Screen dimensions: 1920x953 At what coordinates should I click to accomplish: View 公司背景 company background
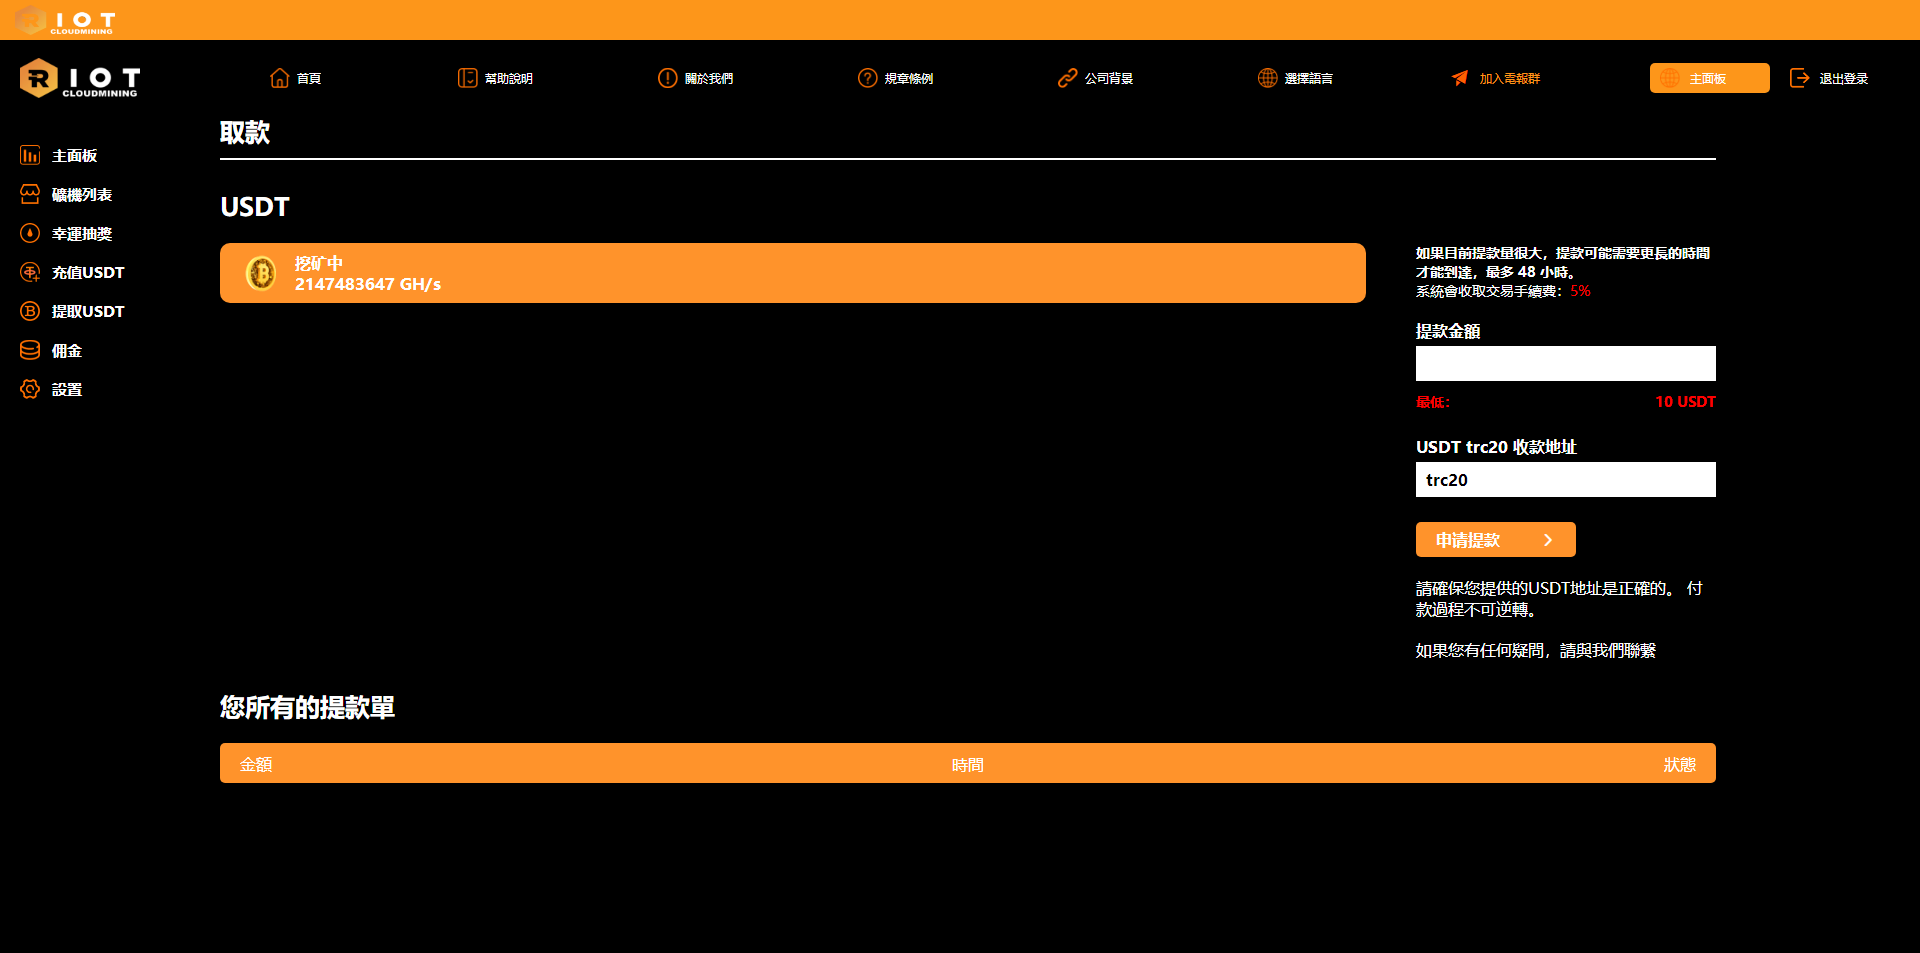[x=1109, y=79]
